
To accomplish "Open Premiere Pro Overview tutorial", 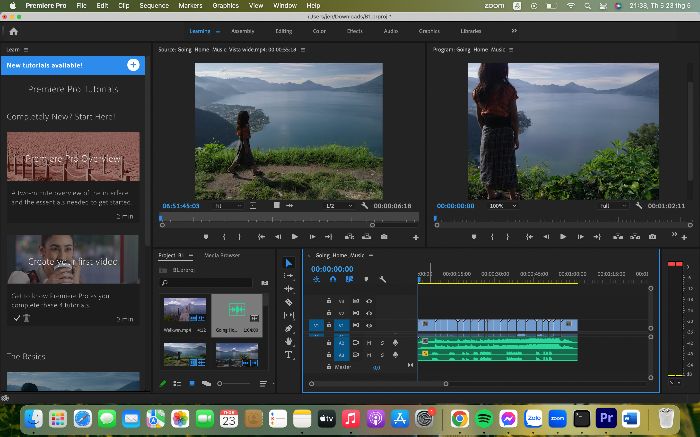I will point(73,156).
